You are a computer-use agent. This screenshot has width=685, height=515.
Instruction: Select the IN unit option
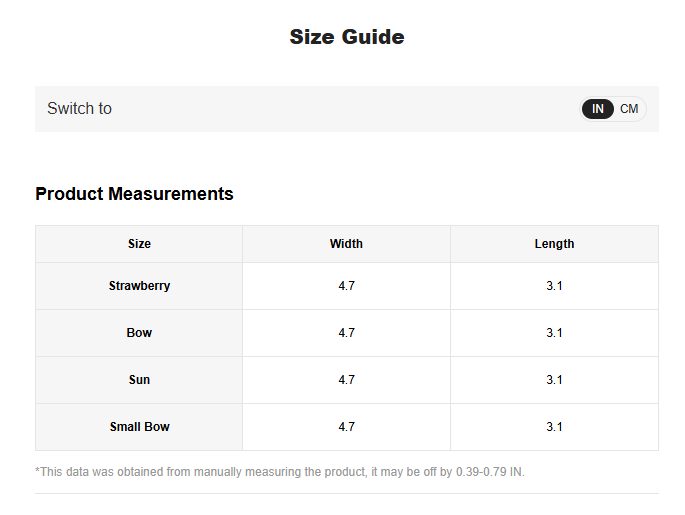click(x=598, y=109)
